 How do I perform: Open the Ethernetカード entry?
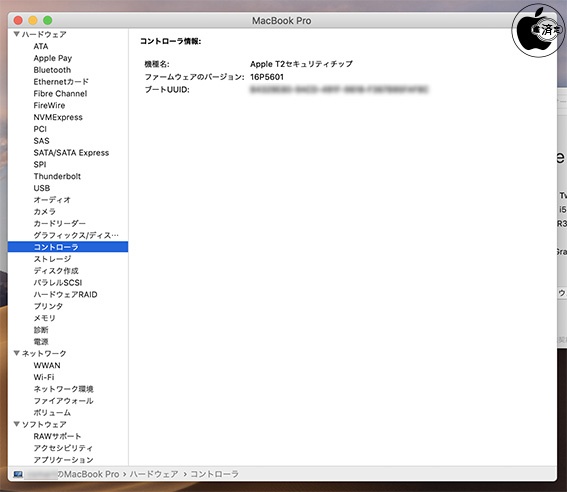pos(61,82)
